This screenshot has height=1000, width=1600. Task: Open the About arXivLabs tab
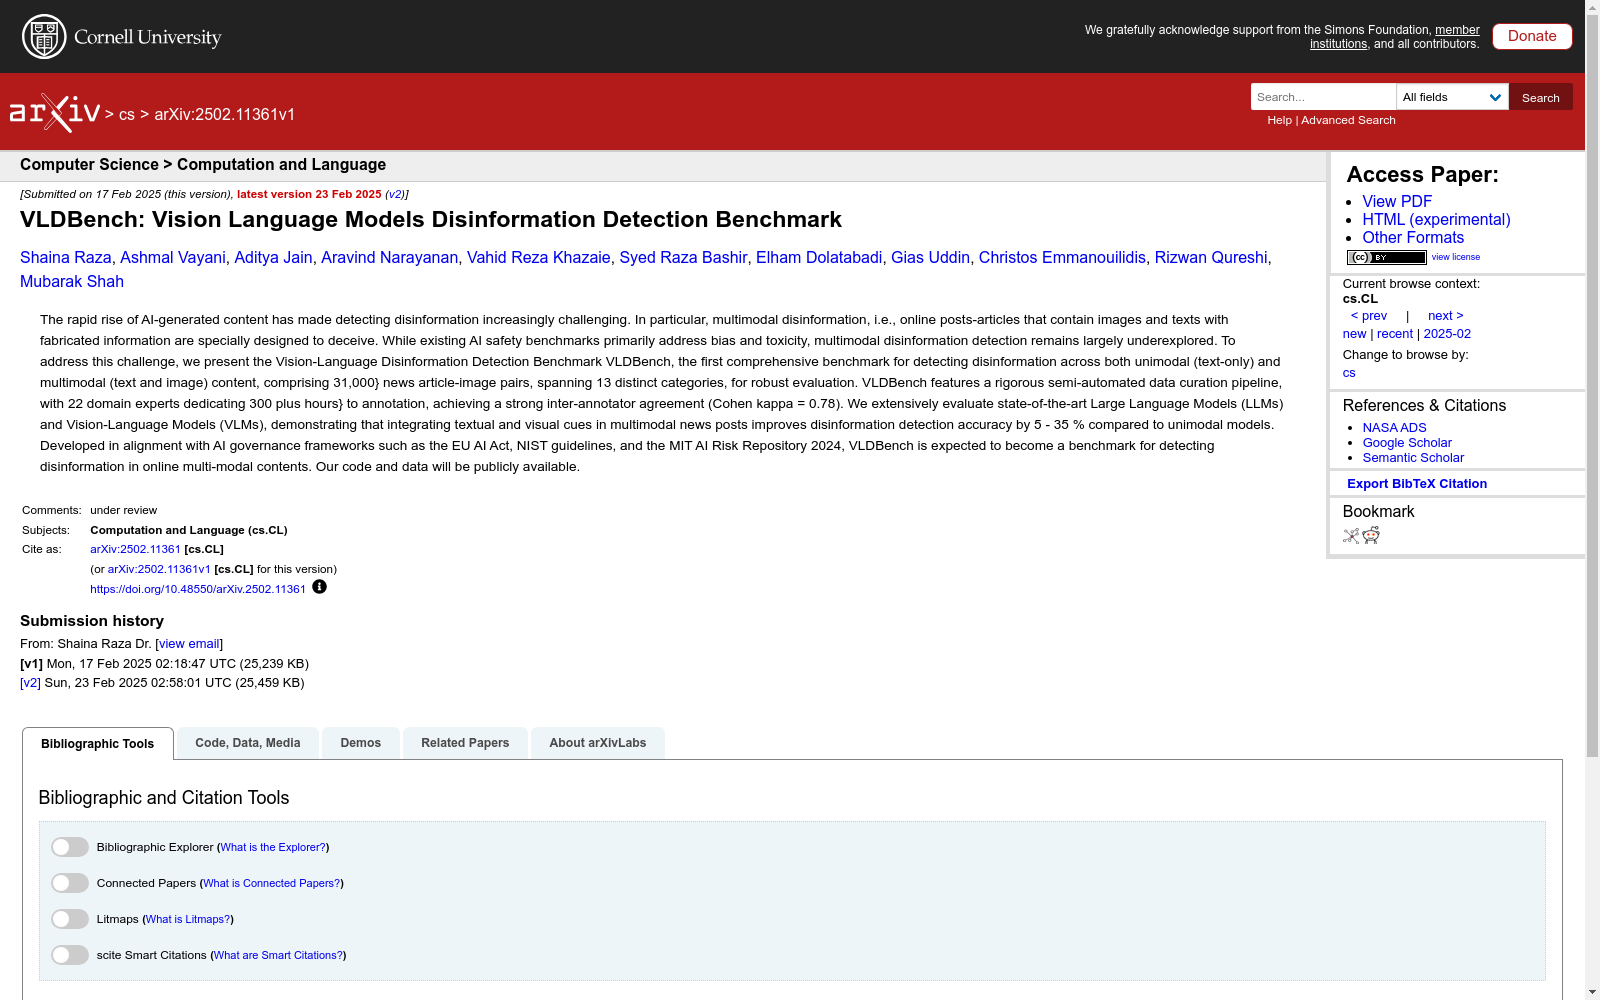pos(598,743)
